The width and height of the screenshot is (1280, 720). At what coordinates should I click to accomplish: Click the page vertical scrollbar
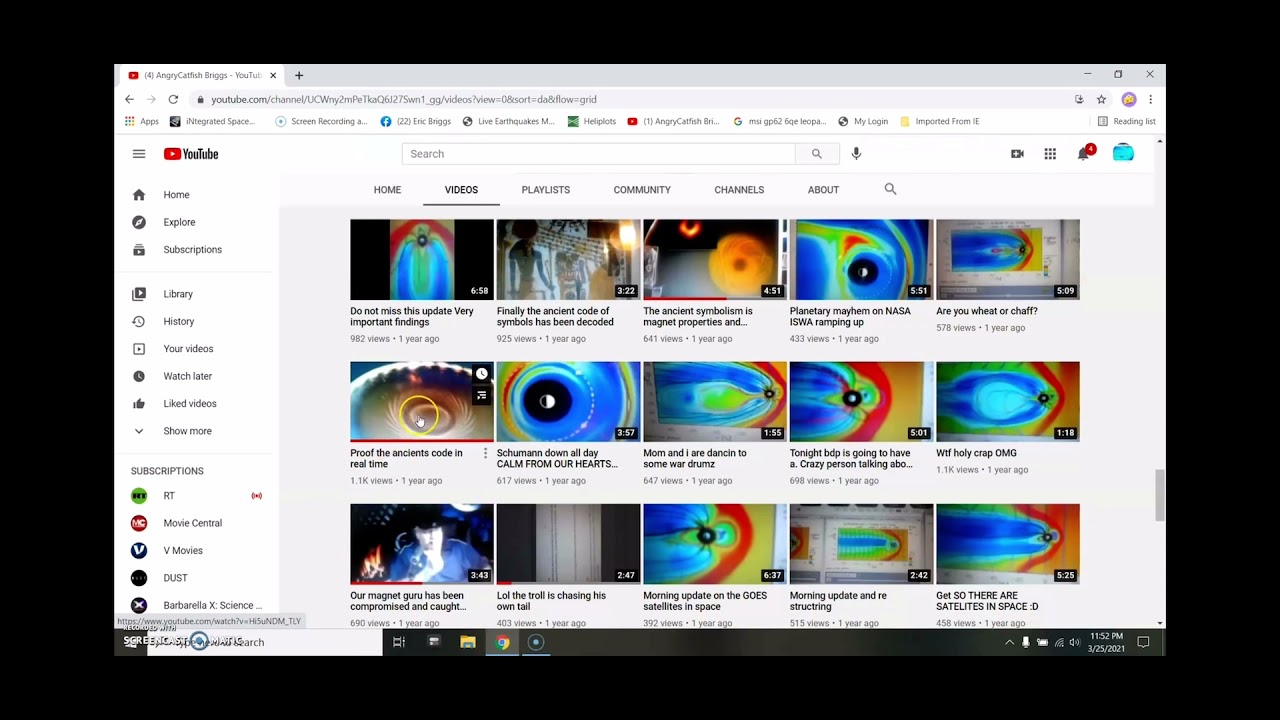coord(1160,494)
